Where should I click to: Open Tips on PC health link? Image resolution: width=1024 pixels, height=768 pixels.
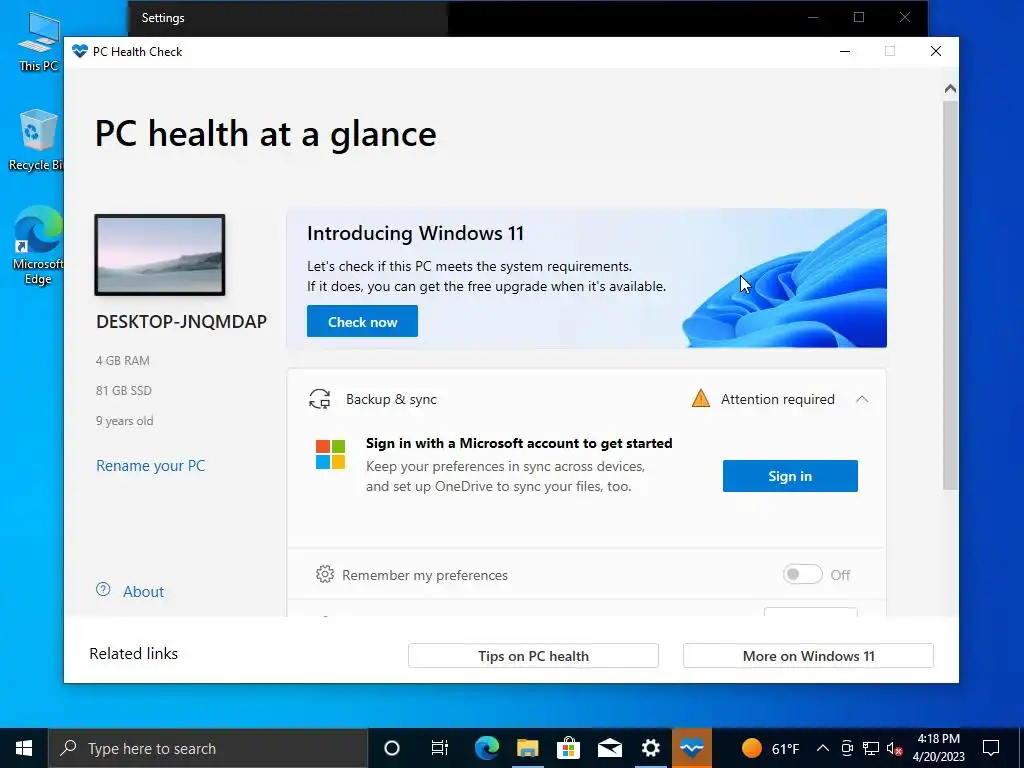pyautogui.click(x=533, y=656)
